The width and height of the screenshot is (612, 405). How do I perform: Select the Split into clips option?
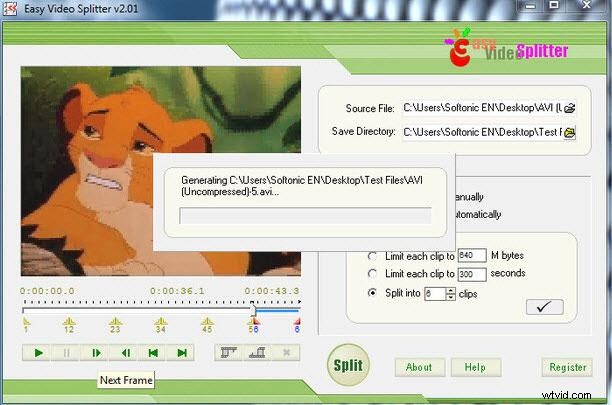[x=372, y=293]
